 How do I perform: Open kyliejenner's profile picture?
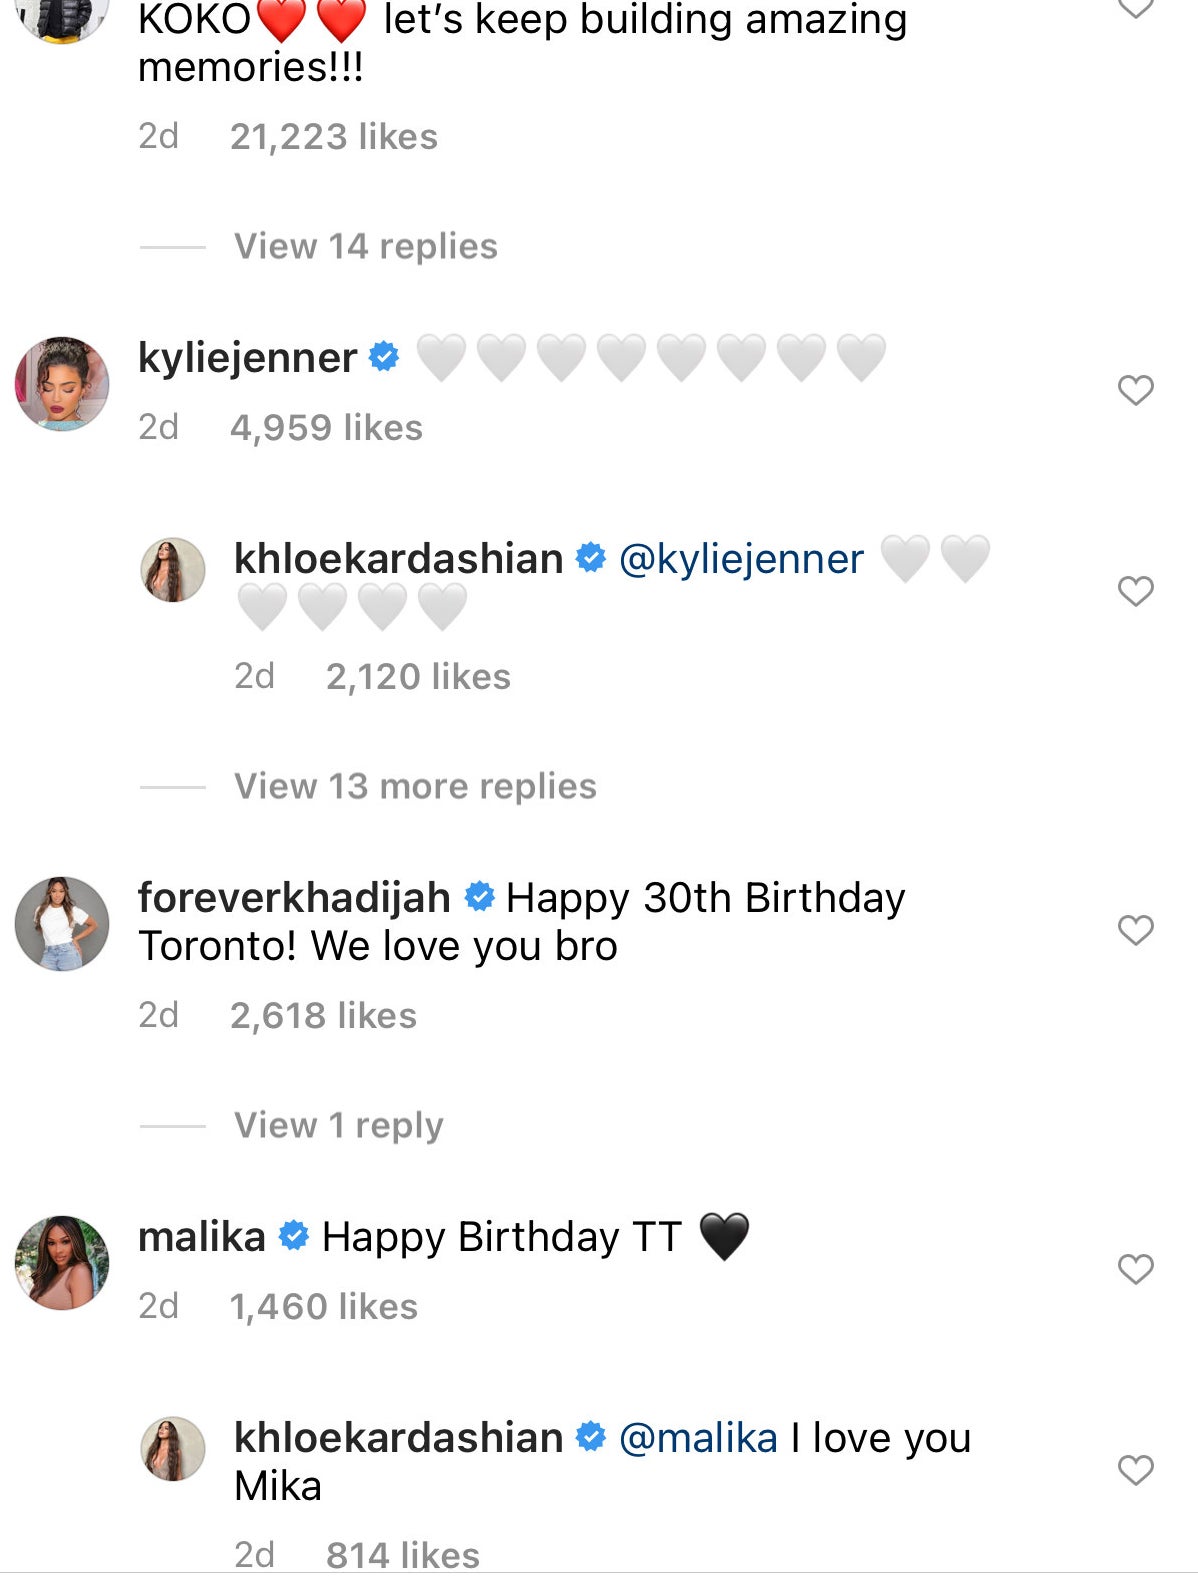(62, 384)
